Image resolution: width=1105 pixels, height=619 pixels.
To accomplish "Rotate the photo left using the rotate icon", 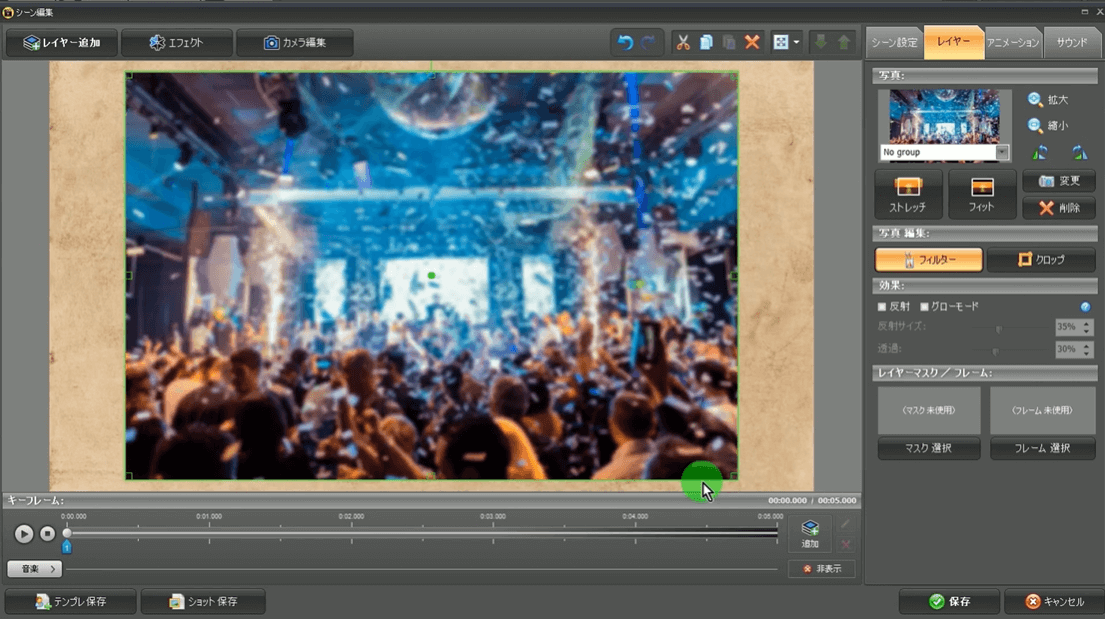I will click(1040, 153).
